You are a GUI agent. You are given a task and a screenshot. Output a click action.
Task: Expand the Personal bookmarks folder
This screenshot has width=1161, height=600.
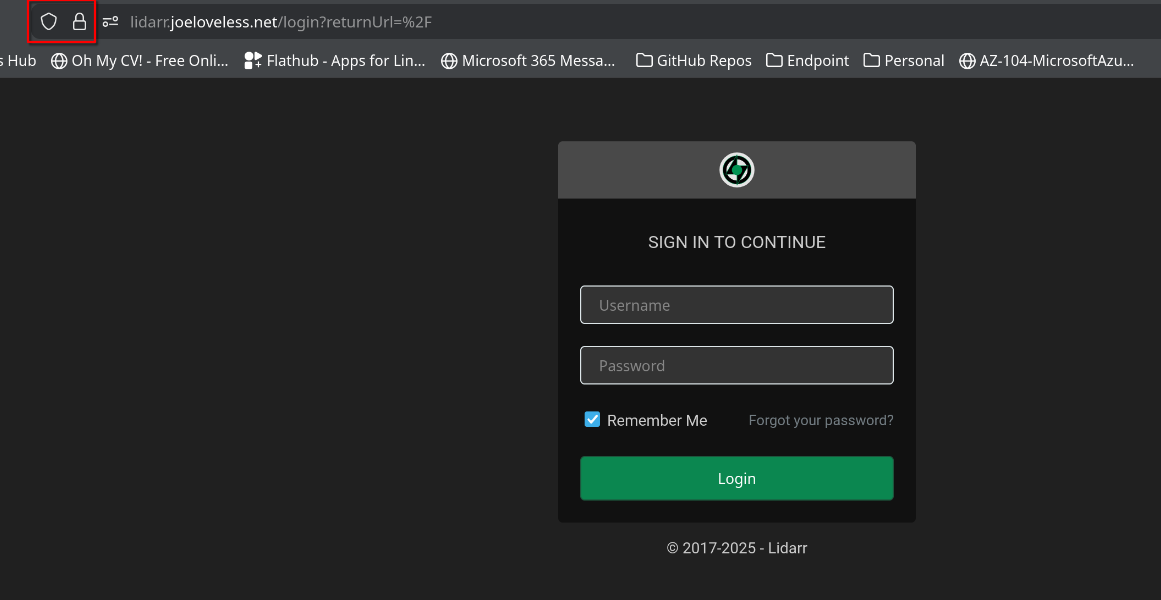pyautogui.click(x=903, y=60)
